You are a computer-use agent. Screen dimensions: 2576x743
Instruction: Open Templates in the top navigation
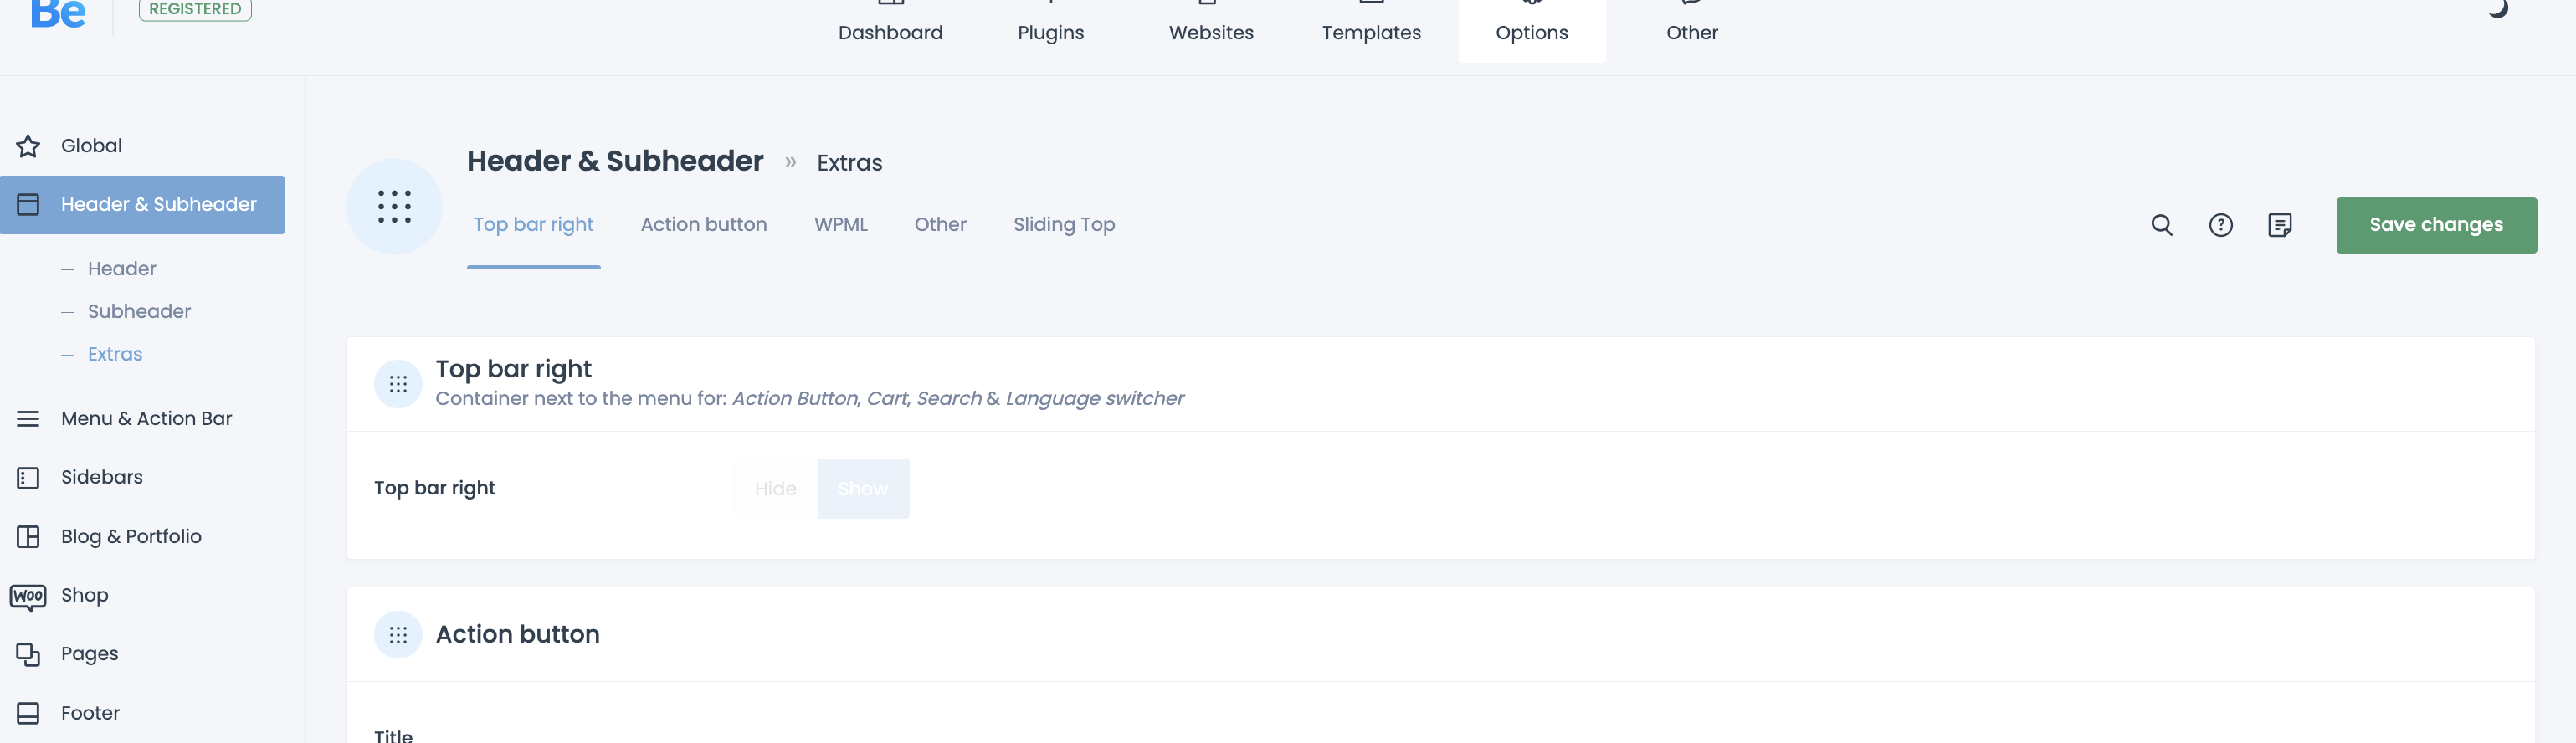pos(1371,32)
